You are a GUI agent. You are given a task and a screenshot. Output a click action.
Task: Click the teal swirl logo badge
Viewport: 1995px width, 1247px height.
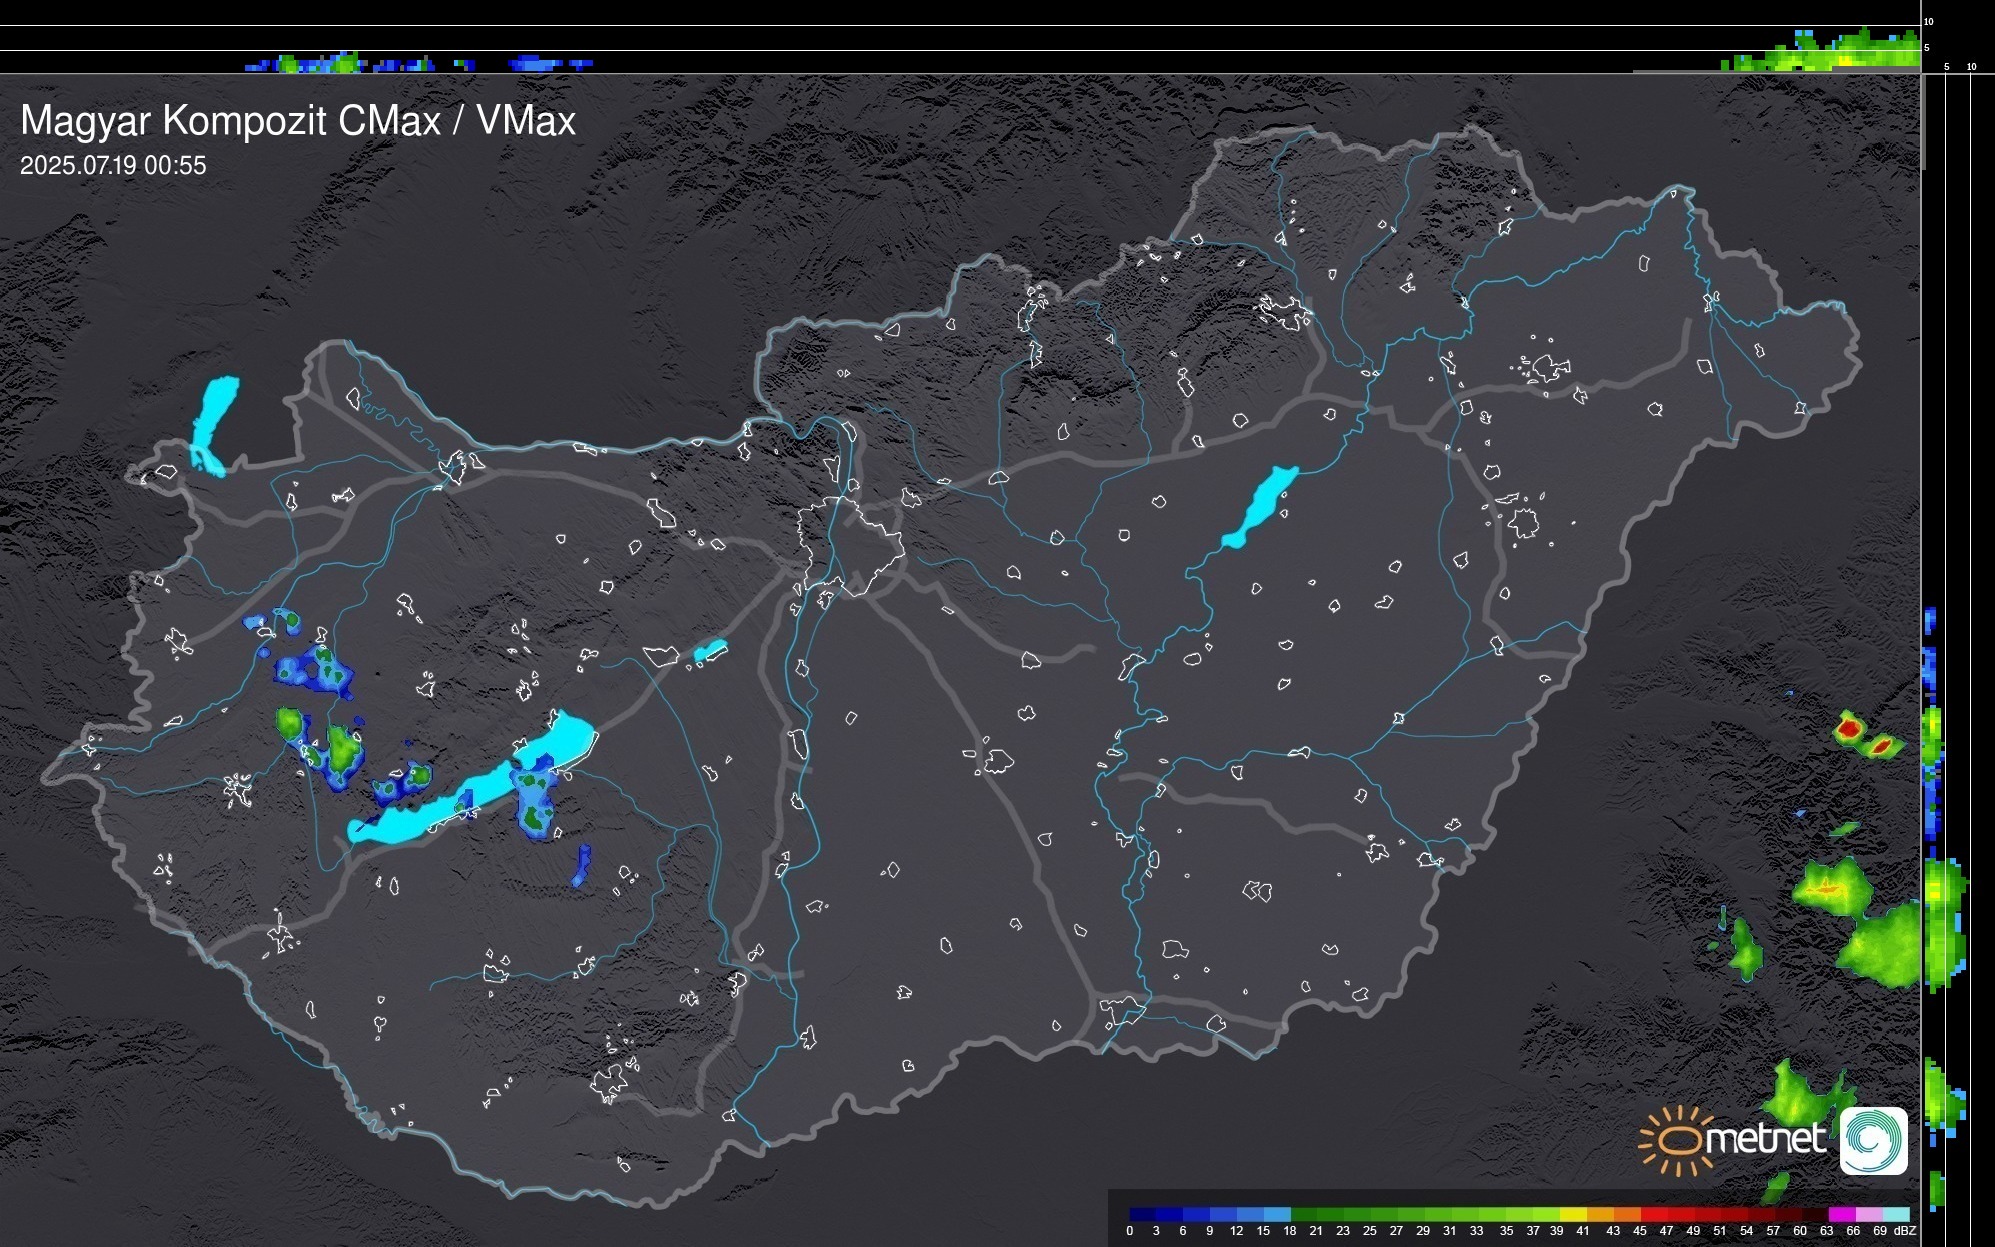[1873, 1140]
